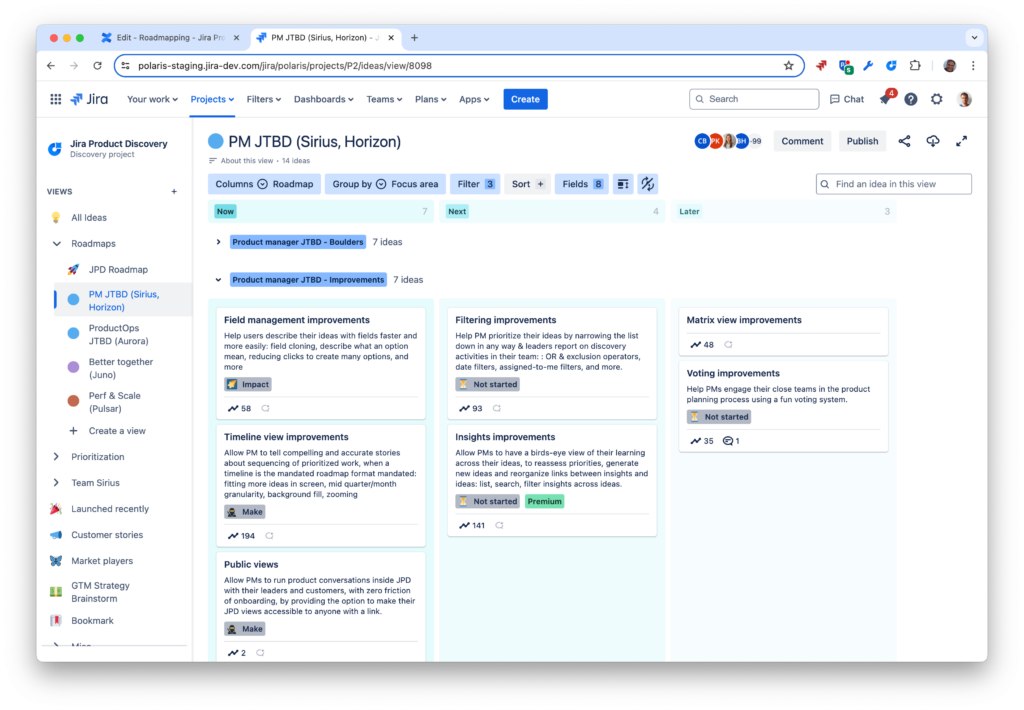1024x710 pixels.
Task: Open the Dashboards menu
Action: 323,99
